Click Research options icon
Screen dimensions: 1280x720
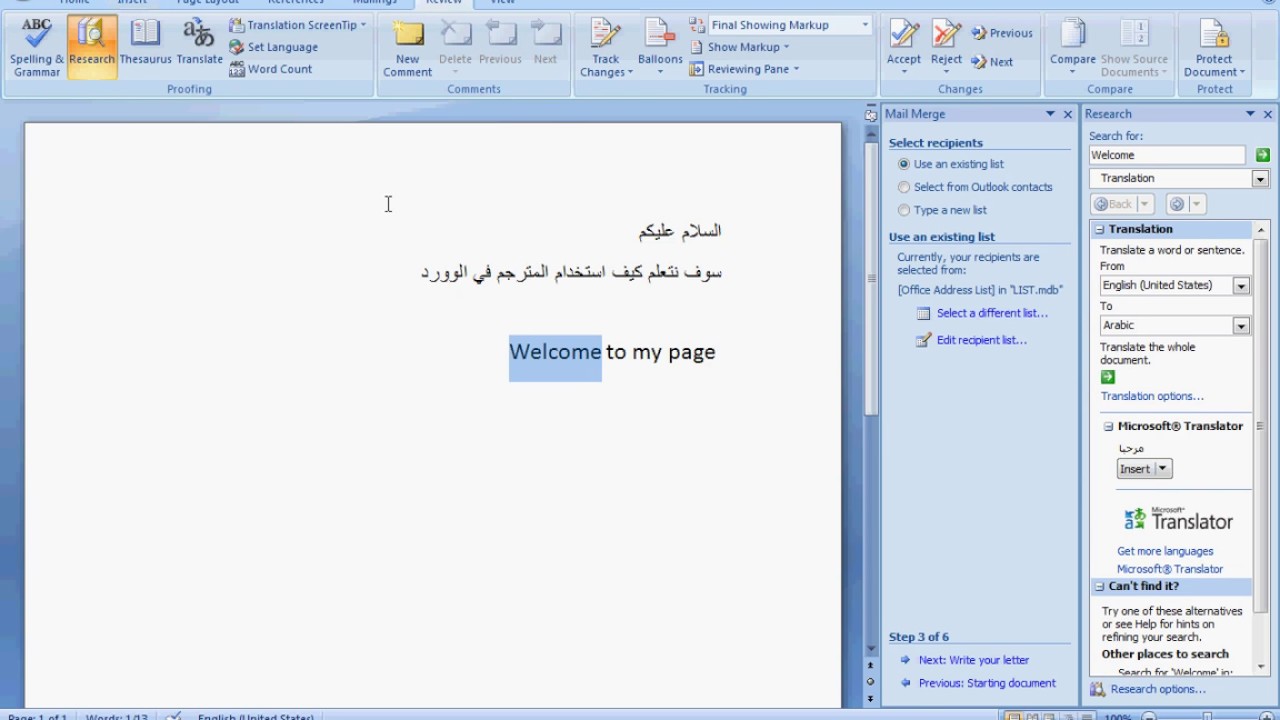pos(1097,689)
